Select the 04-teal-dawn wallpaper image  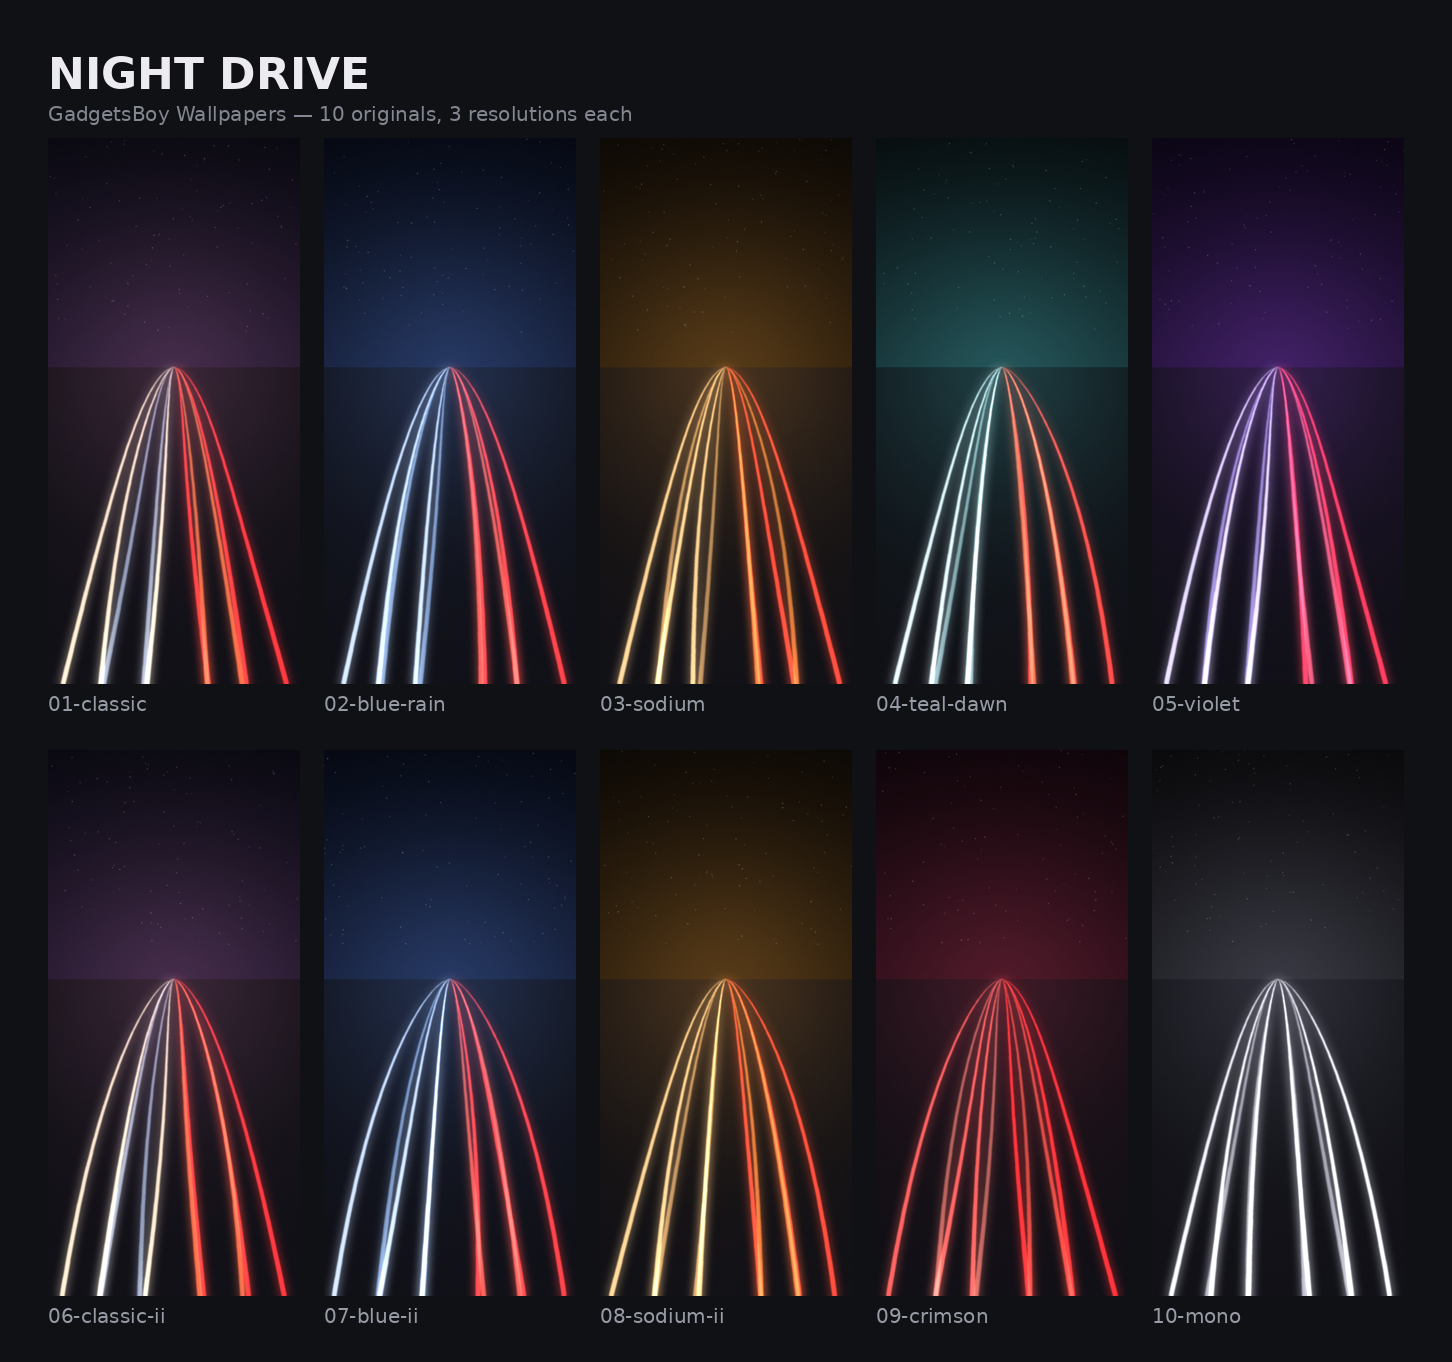tap(1002, 411)
